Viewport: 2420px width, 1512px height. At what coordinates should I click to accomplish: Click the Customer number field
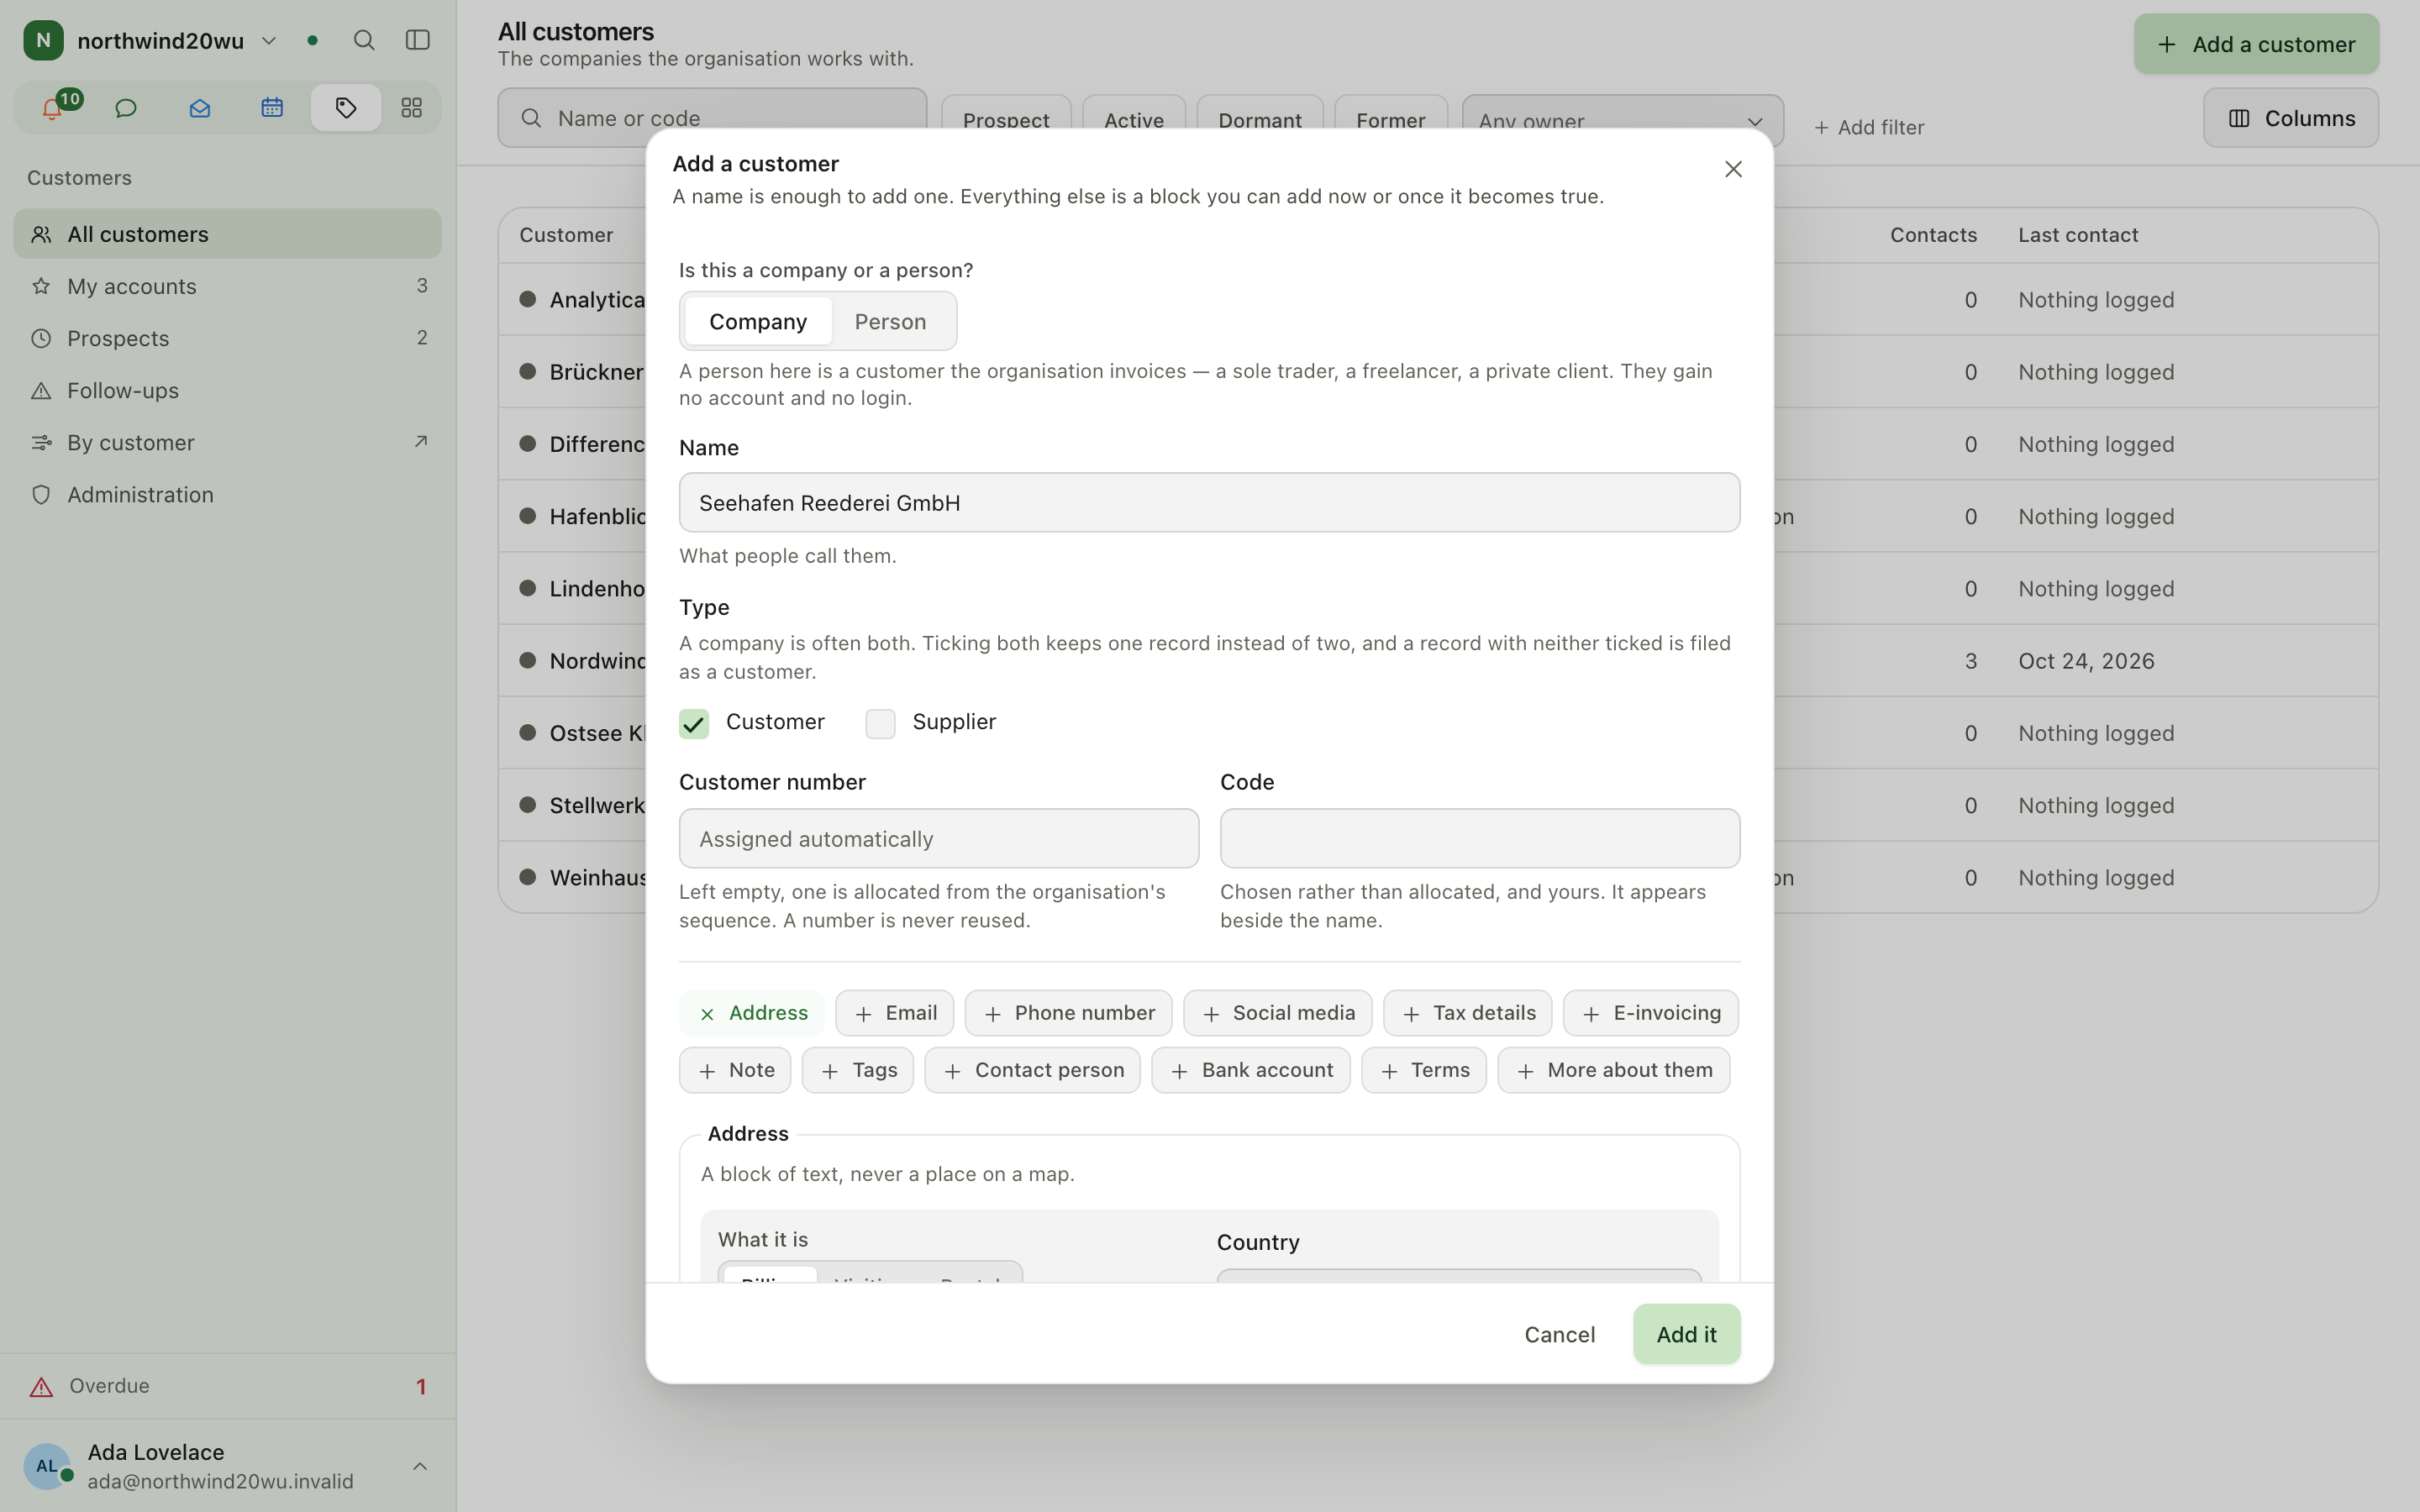938,839
